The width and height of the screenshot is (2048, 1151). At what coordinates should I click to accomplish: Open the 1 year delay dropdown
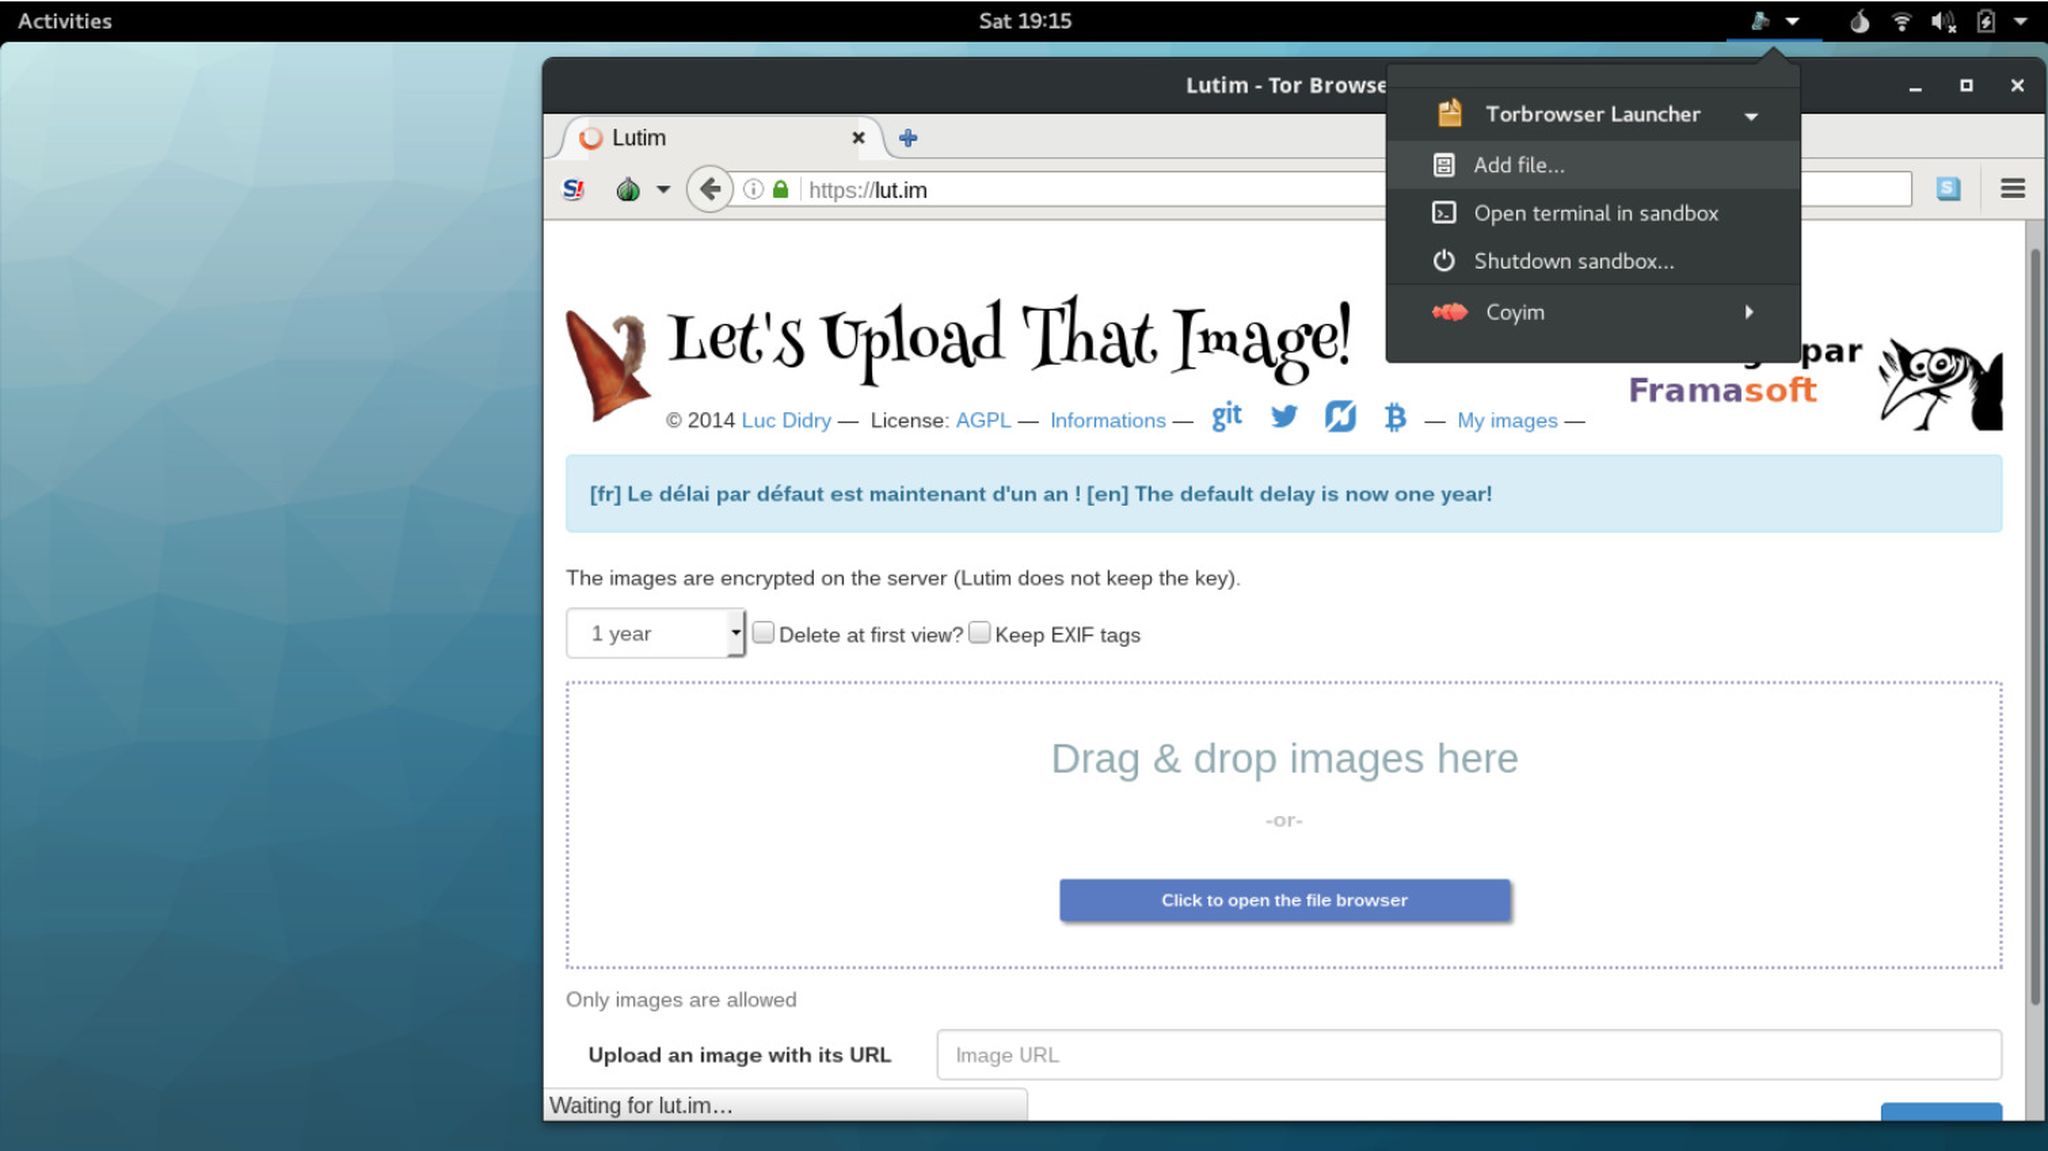pyautogui.click(x=655, y=633)
